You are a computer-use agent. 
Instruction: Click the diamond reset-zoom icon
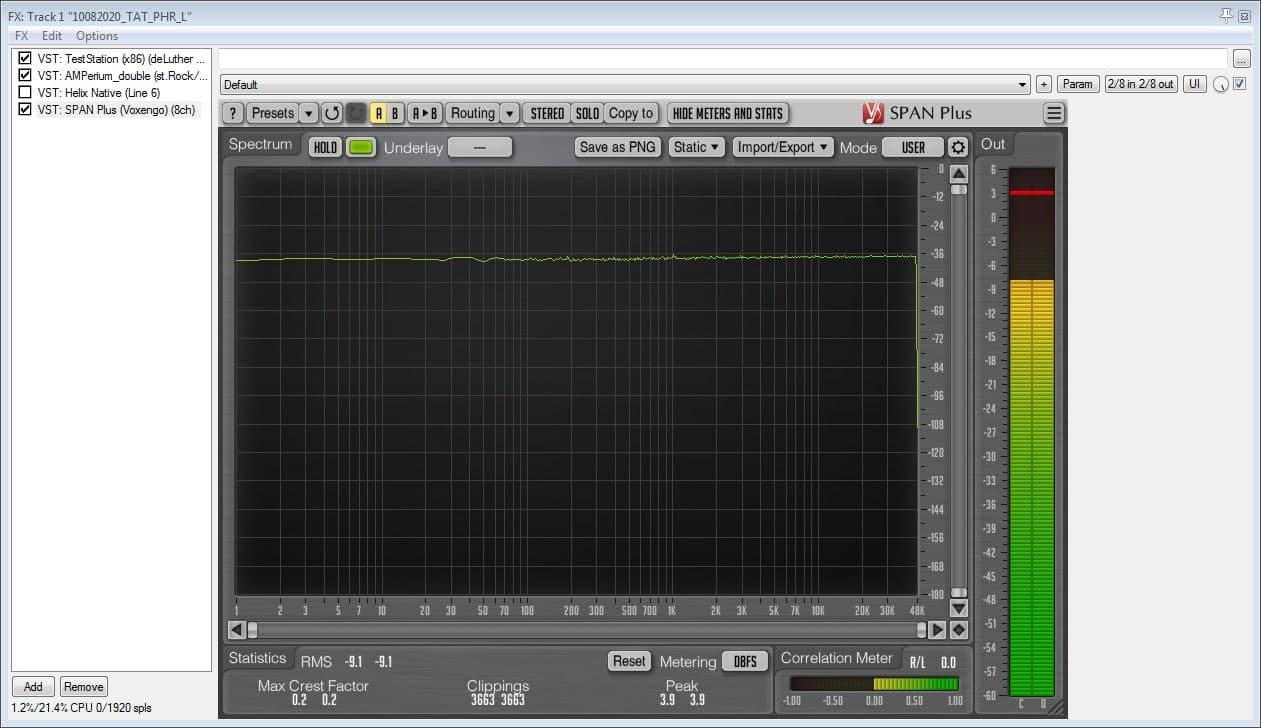point(958,630)
